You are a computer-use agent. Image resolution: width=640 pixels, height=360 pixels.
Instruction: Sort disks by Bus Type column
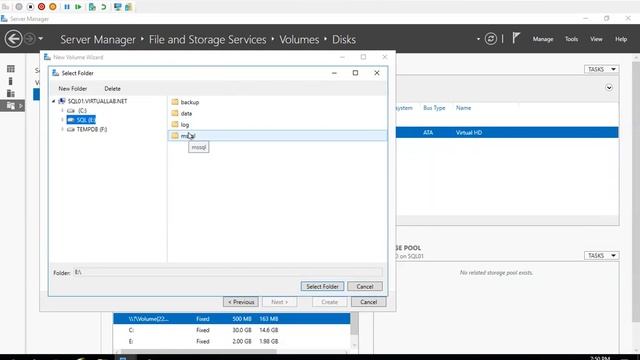click(434, 108)
